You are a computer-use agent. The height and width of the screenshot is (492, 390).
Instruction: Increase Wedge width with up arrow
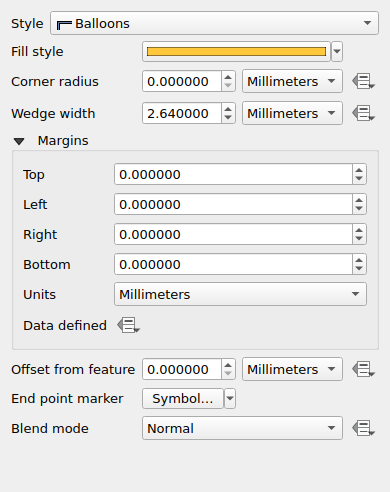[x=228, y=109]
